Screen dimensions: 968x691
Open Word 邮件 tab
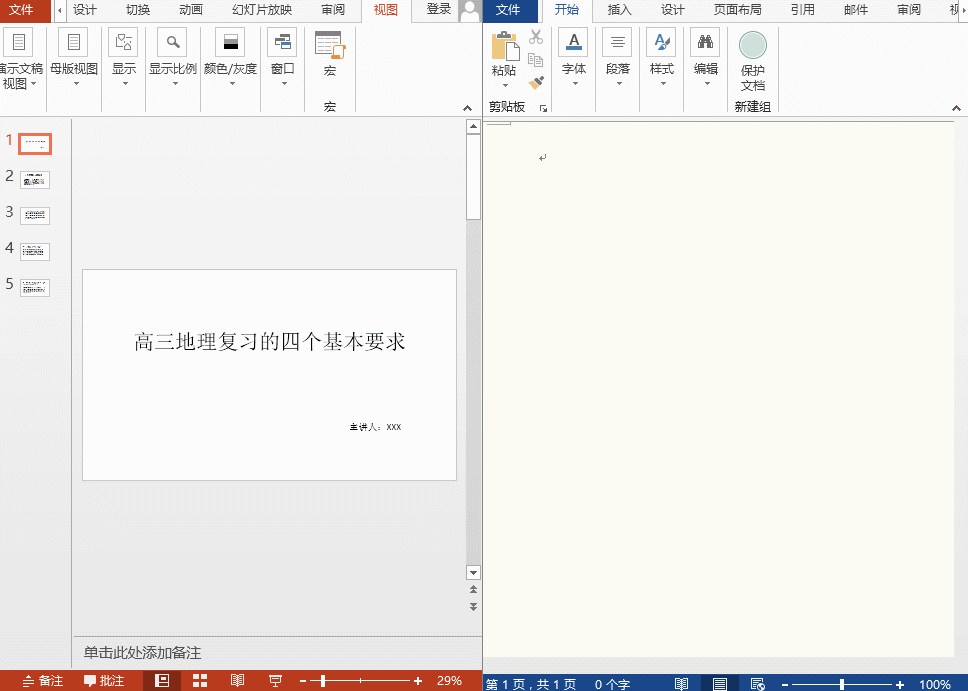856,10
